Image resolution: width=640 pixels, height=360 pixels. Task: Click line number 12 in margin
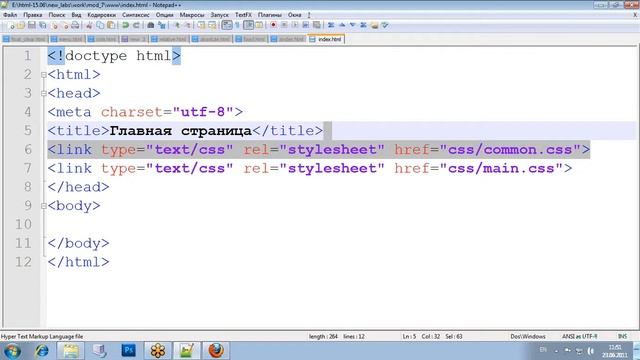[x=24, y=262]
